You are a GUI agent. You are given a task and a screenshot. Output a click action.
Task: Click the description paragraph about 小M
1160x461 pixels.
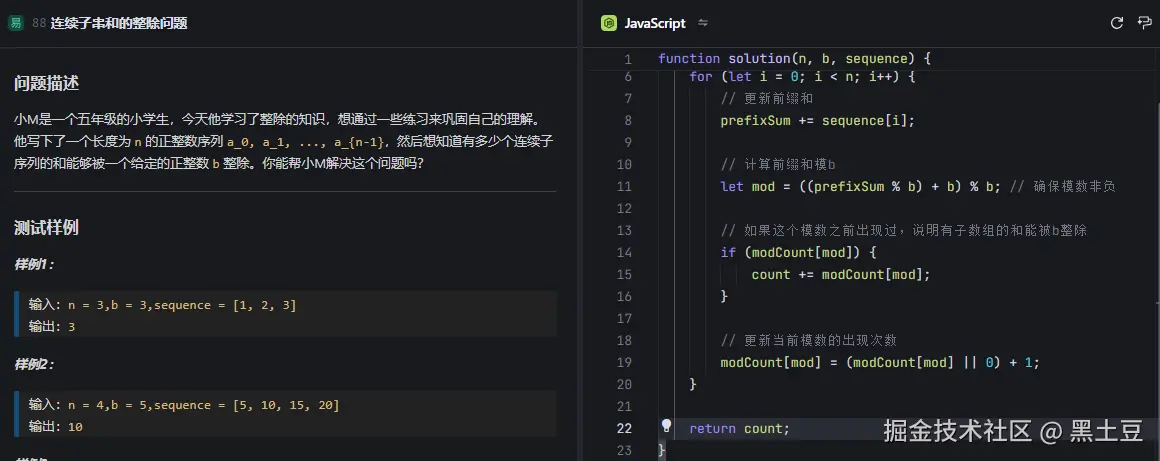(x=285, y=141)
